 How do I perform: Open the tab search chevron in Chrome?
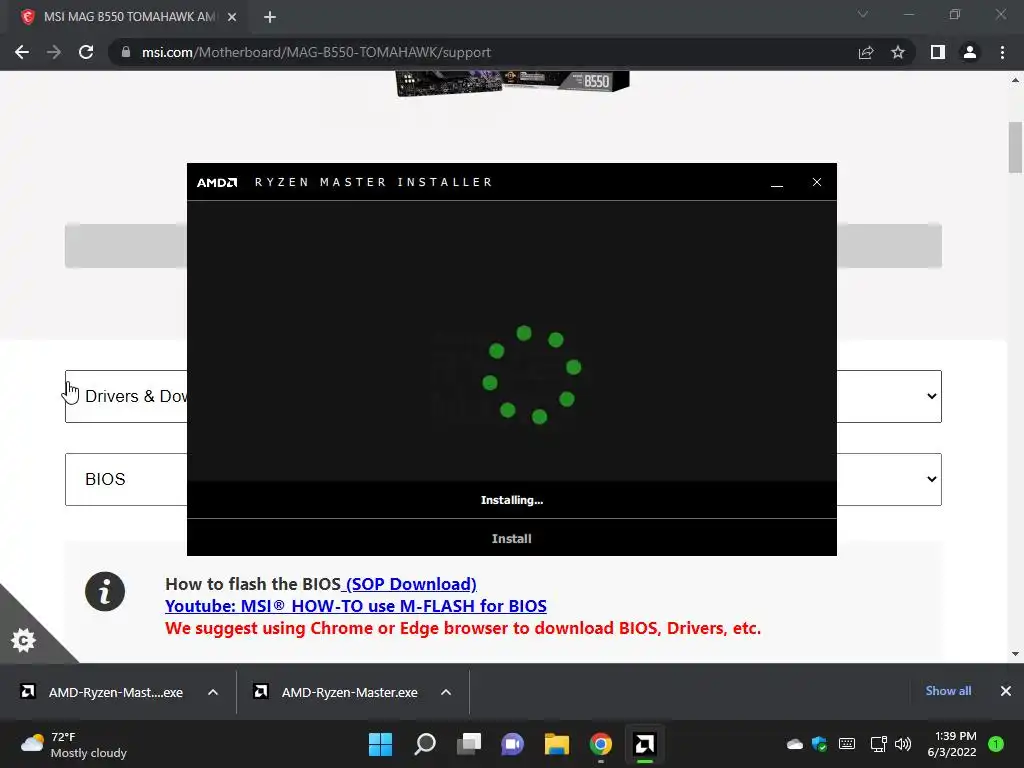tap(863, 14)
